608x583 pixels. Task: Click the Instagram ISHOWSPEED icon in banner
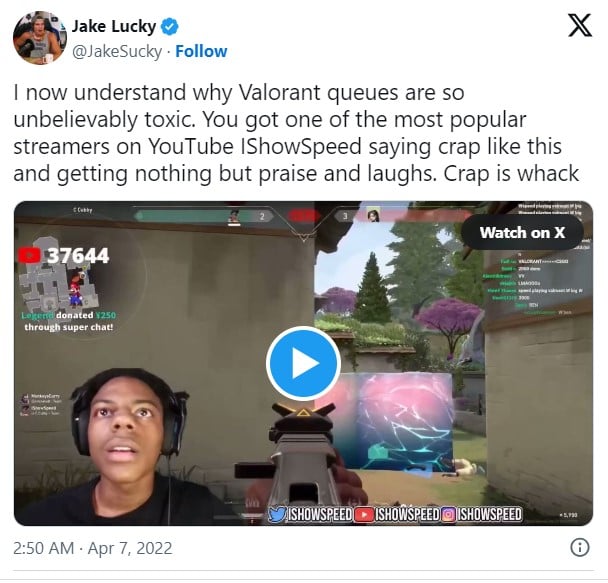click(448, 514)
